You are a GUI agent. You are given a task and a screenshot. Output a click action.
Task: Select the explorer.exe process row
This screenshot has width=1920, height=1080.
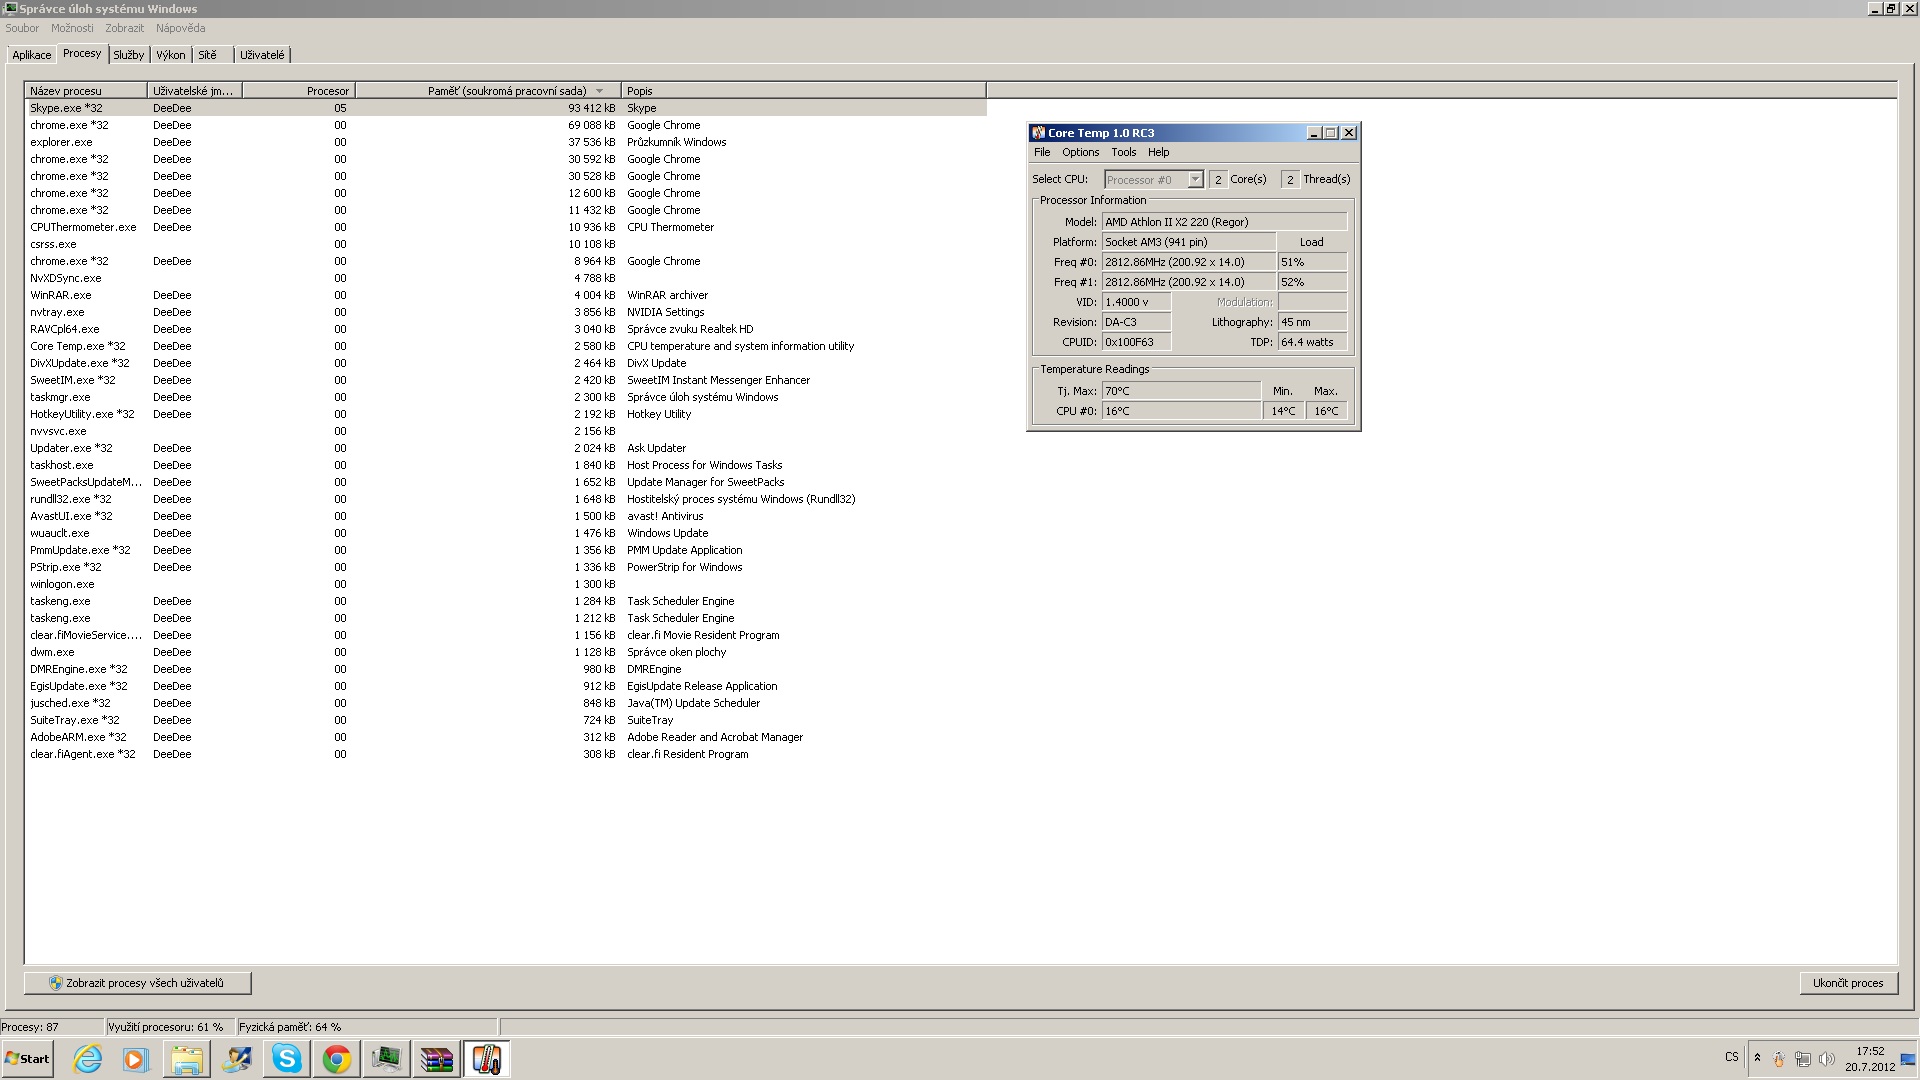pyautogui.click(x=506, y=142)
